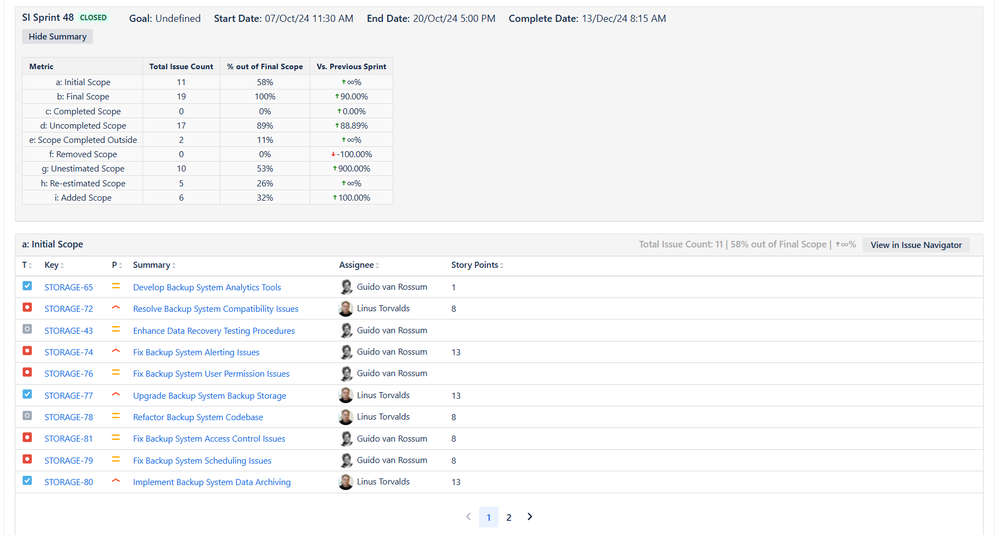Open Fix Backup System Alerting Issues link
The height and width of the screenshot is (535, 999).
(196, 352)
